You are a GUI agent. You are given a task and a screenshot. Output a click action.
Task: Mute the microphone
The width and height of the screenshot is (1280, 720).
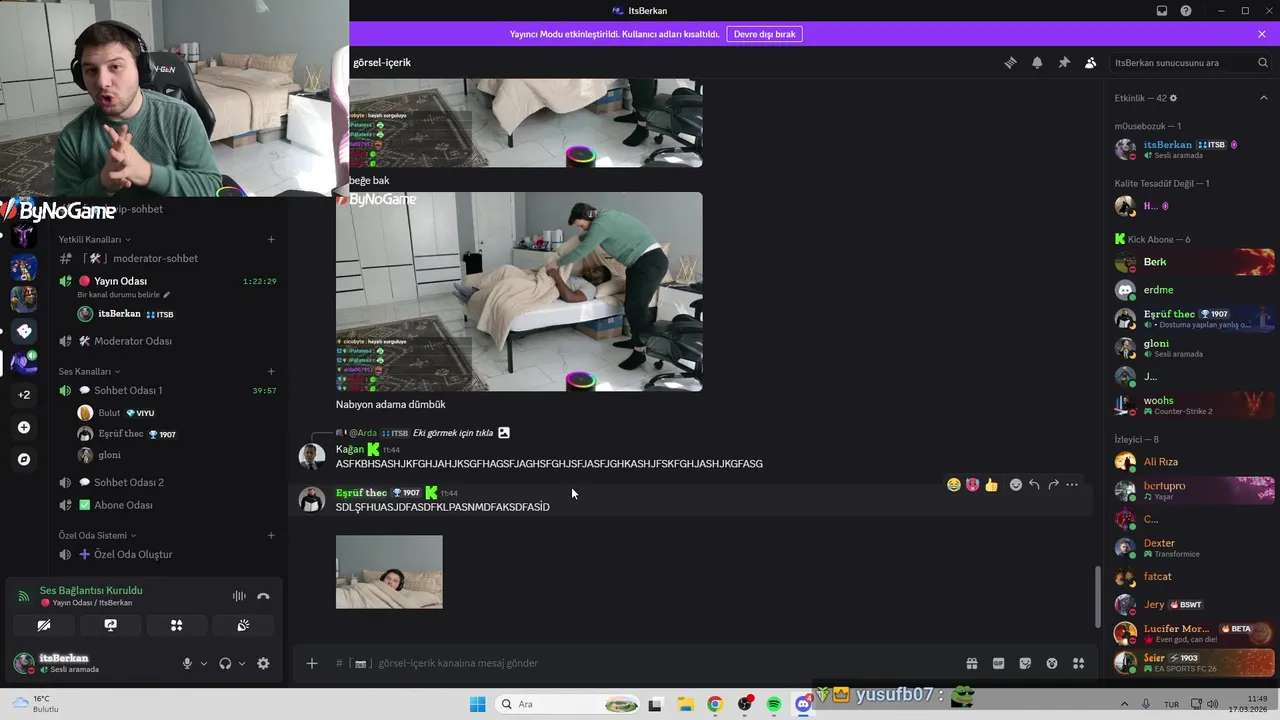pos(187,663)
